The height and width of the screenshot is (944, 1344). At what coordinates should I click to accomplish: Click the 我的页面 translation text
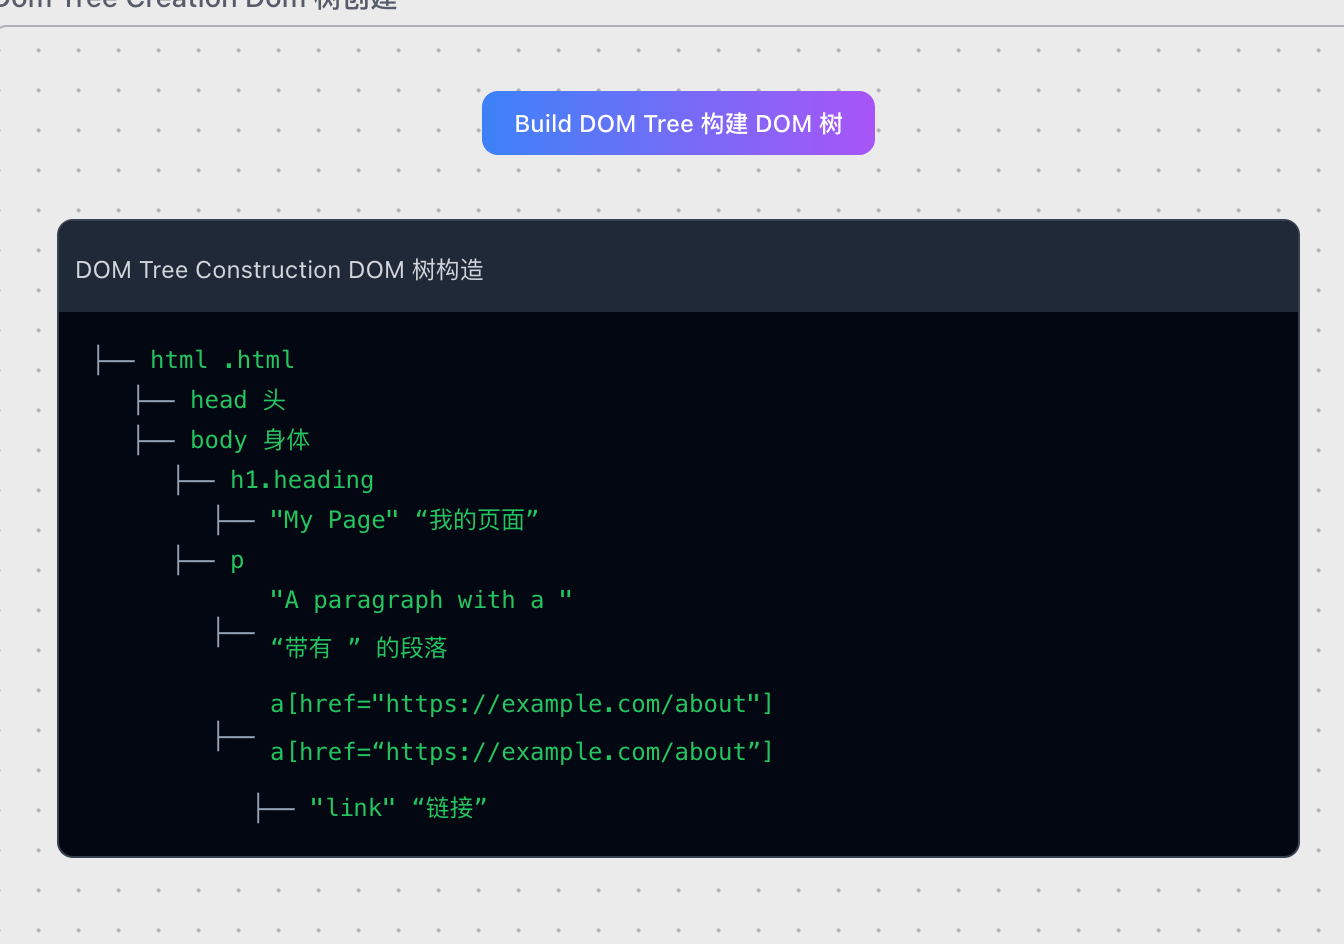476,520
